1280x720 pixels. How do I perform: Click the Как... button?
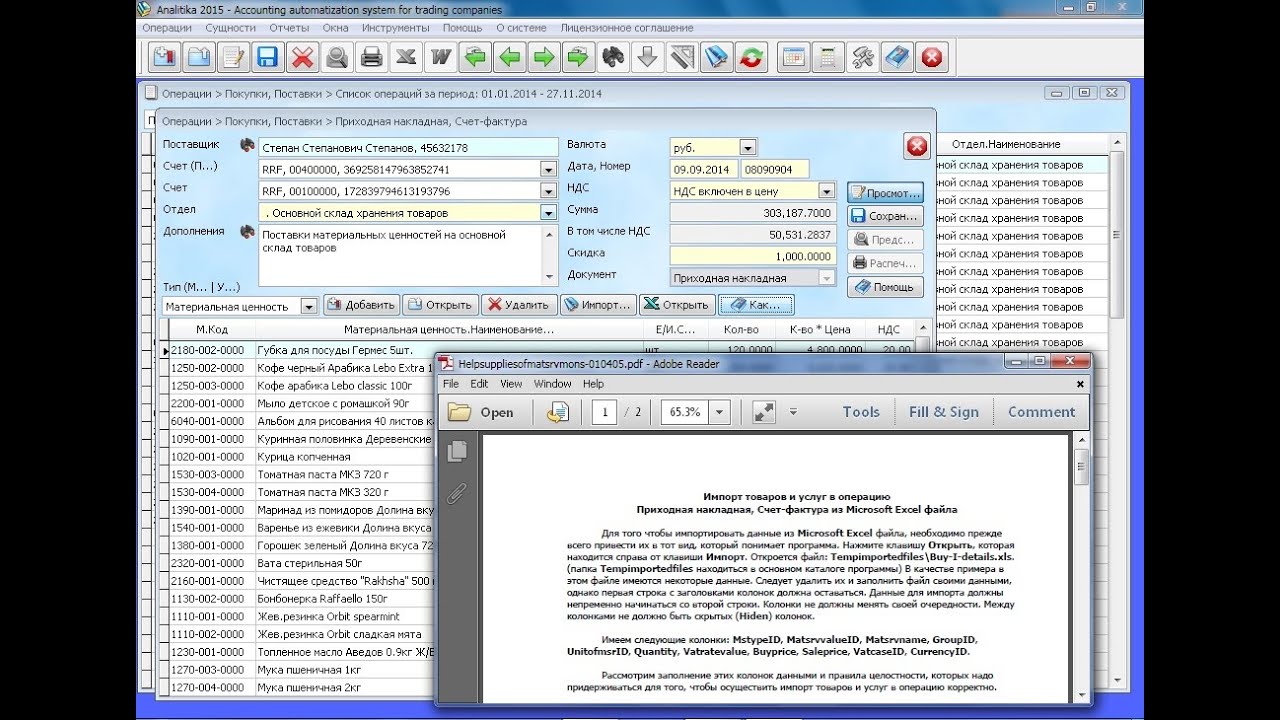756,305
